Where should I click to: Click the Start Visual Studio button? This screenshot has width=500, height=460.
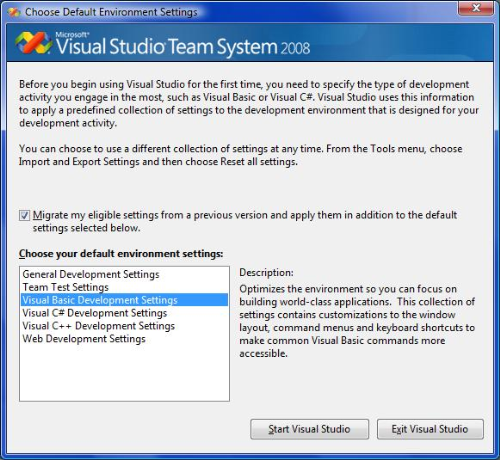(x=309, y=429)
